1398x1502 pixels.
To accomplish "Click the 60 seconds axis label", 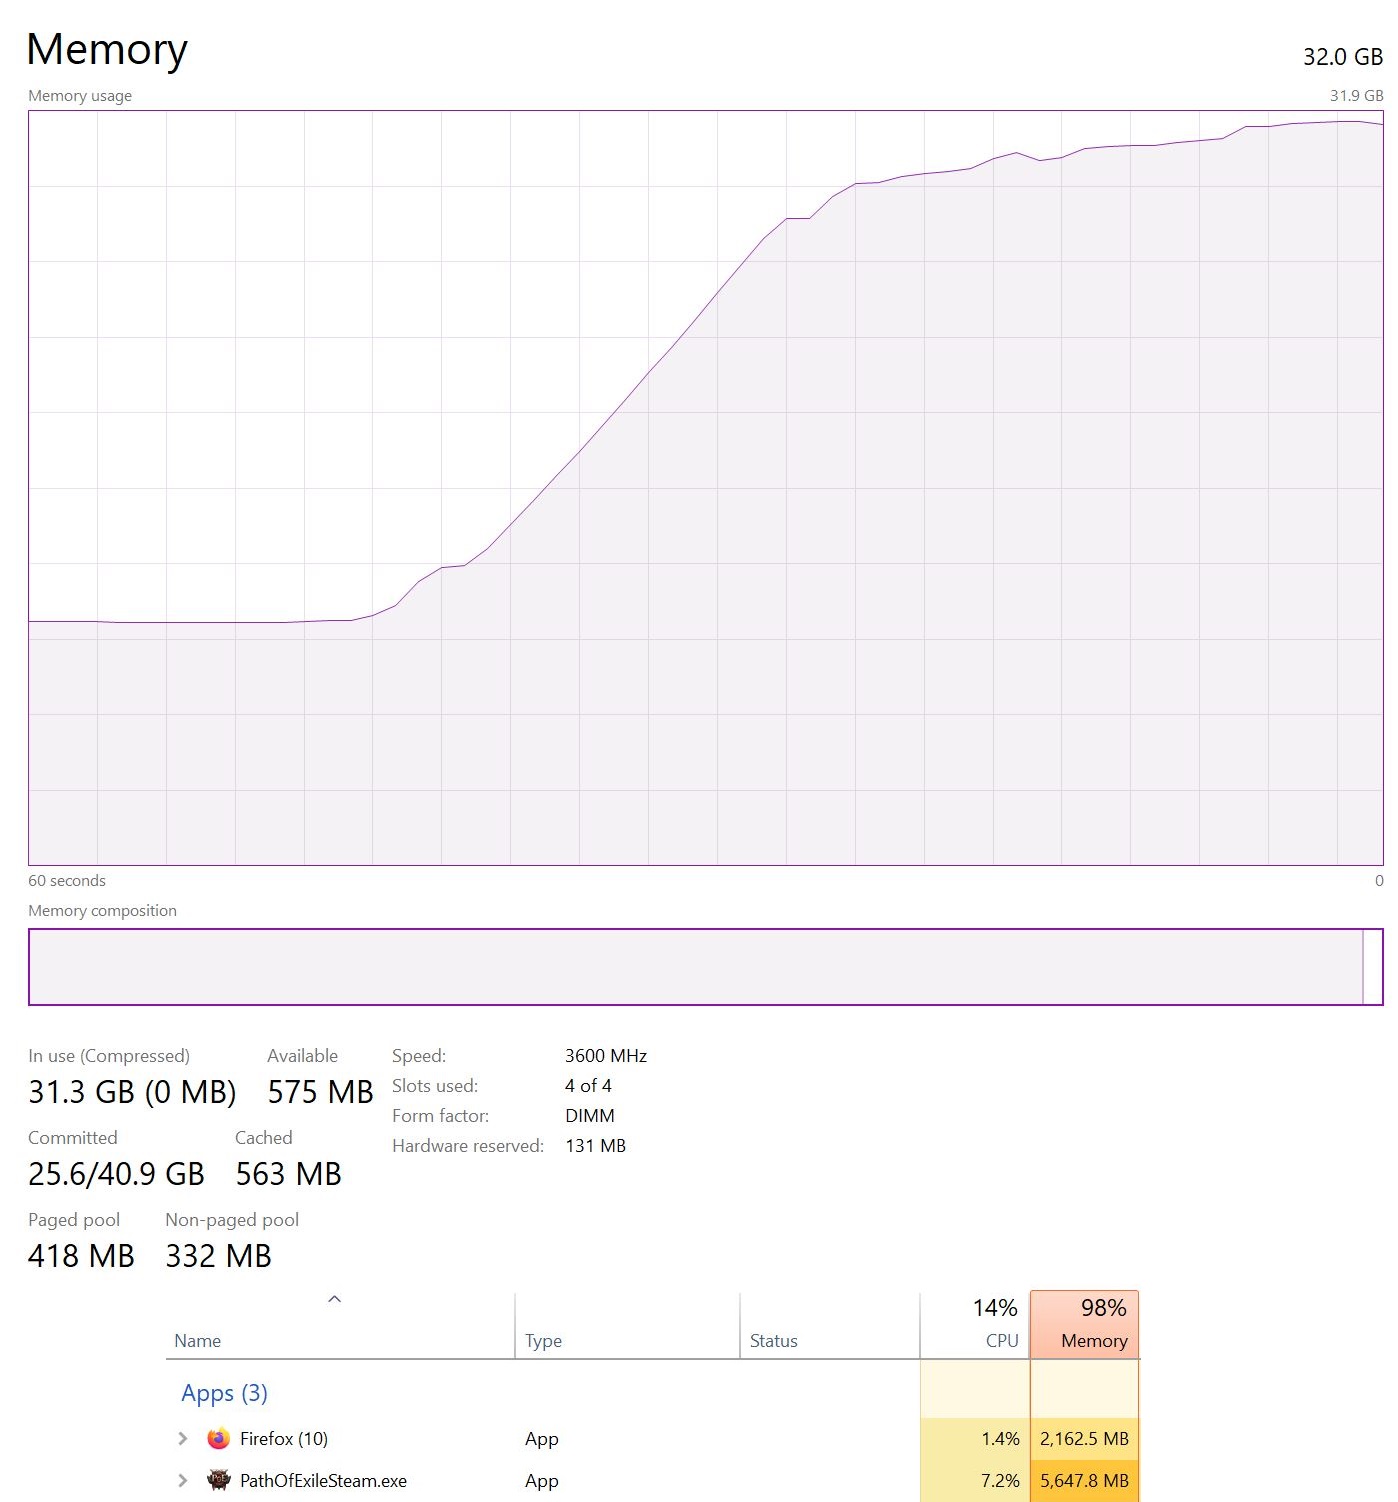I will [67, 881].
